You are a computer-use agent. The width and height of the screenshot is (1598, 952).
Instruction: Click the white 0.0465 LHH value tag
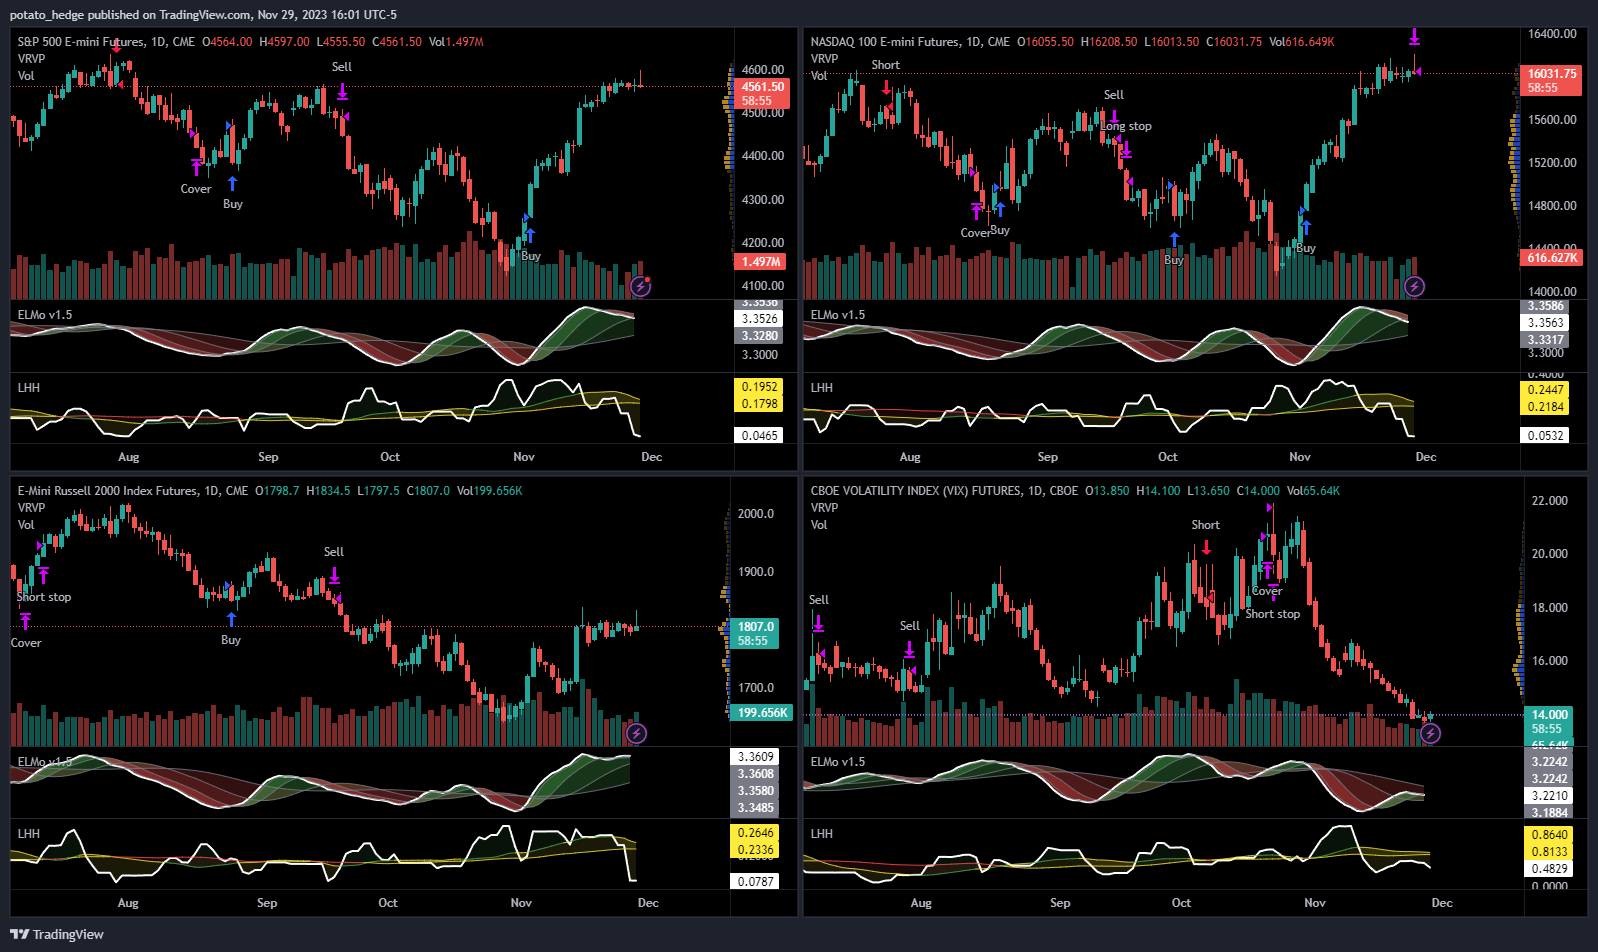[x=759, y=436]
